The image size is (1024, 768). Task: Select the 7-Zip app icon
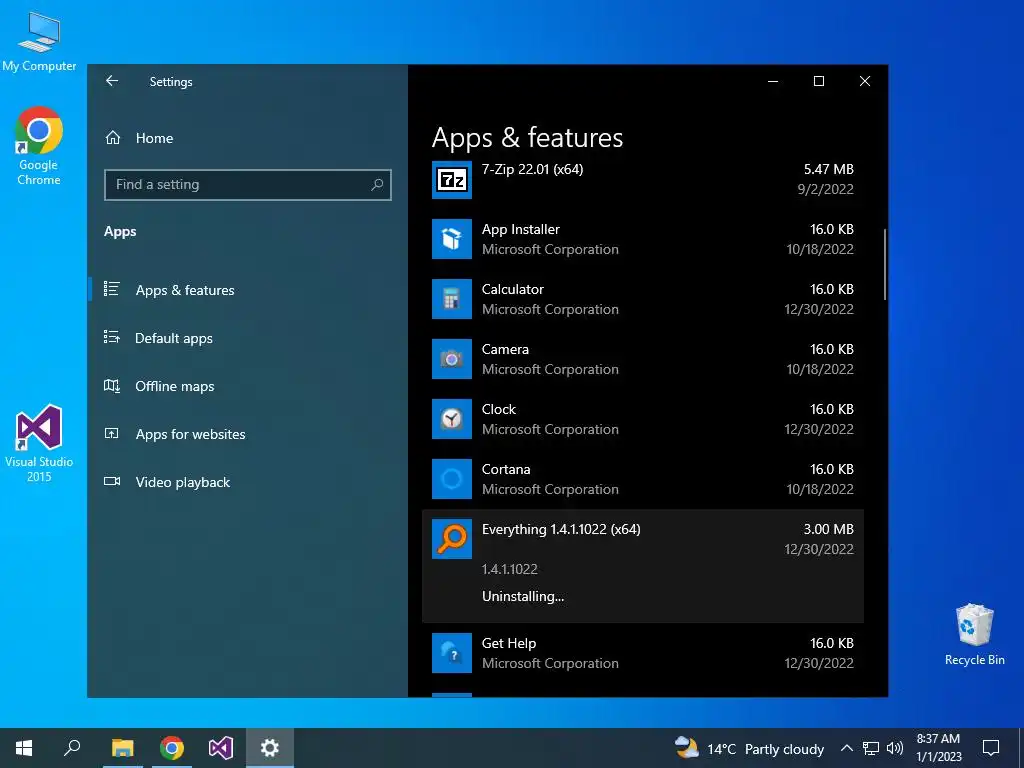pos(452,180)
